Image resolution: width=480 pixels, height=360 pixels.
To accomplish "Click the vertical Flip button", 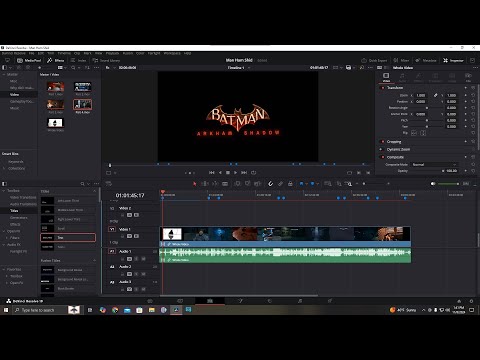I will pos(423,133).
